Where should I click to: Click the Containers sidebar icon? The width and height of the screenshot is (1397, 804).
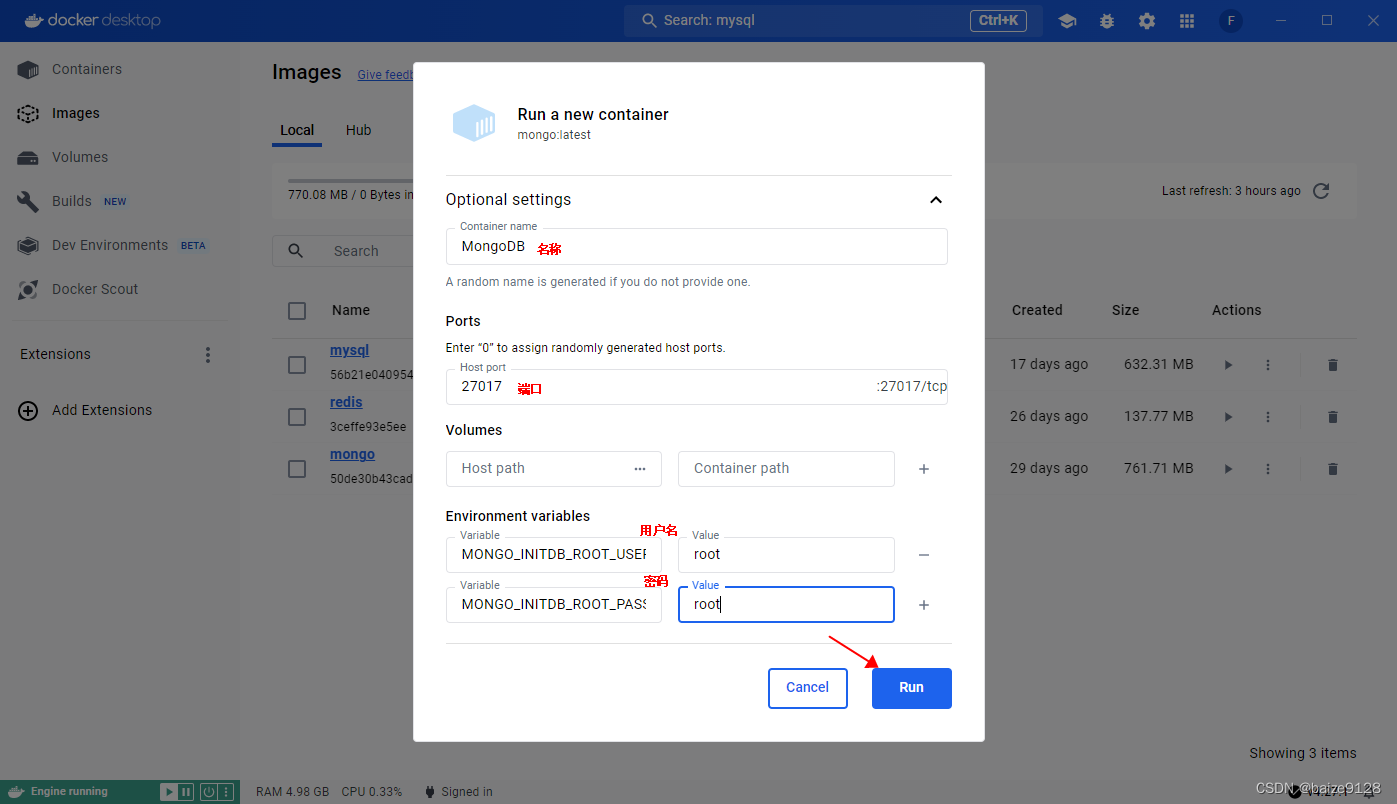point(28,70)
